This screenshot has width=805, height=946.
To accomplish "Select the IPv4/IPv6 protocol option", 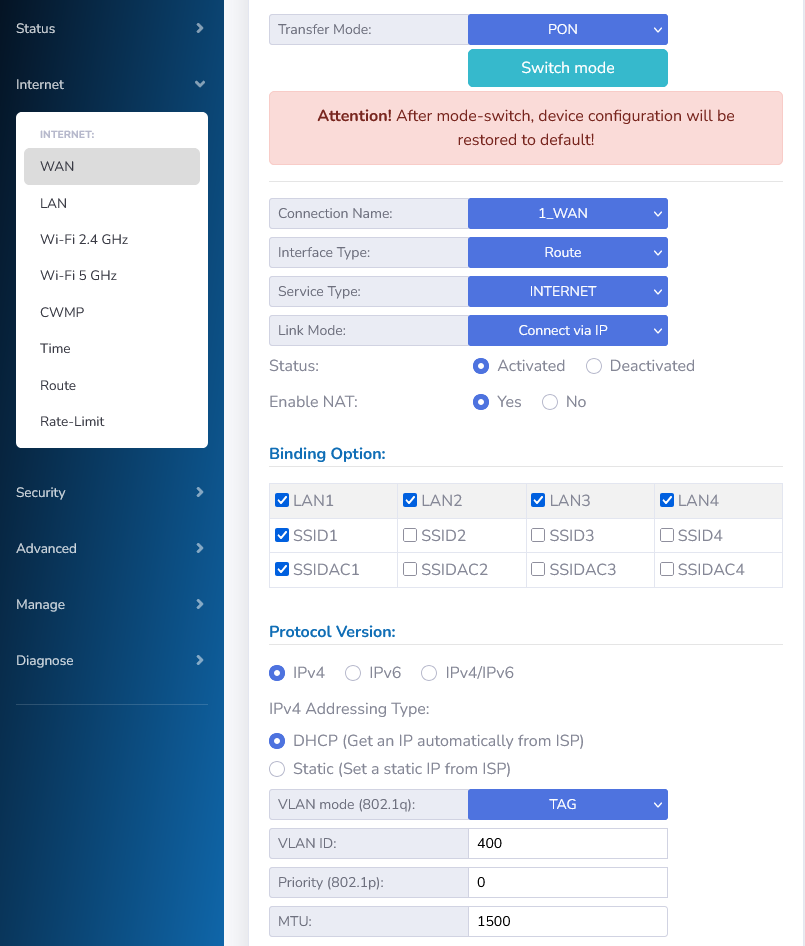I will tap(429, 673).
